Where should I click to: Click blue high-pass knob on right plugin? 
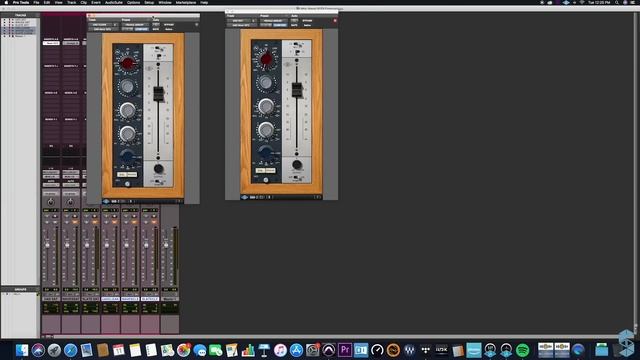(266, 152)
